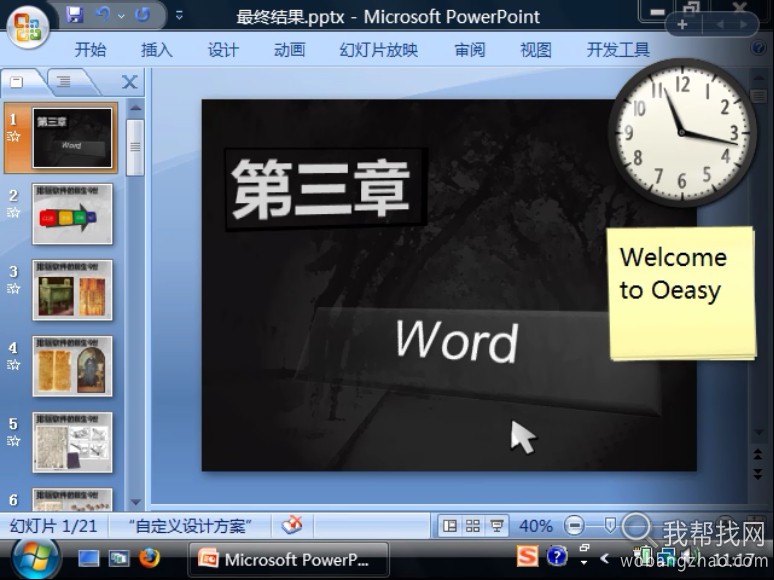This screenshot has height=580, width=774.
Task: Close the slide thumbnail pane
Action: [129, 82]
